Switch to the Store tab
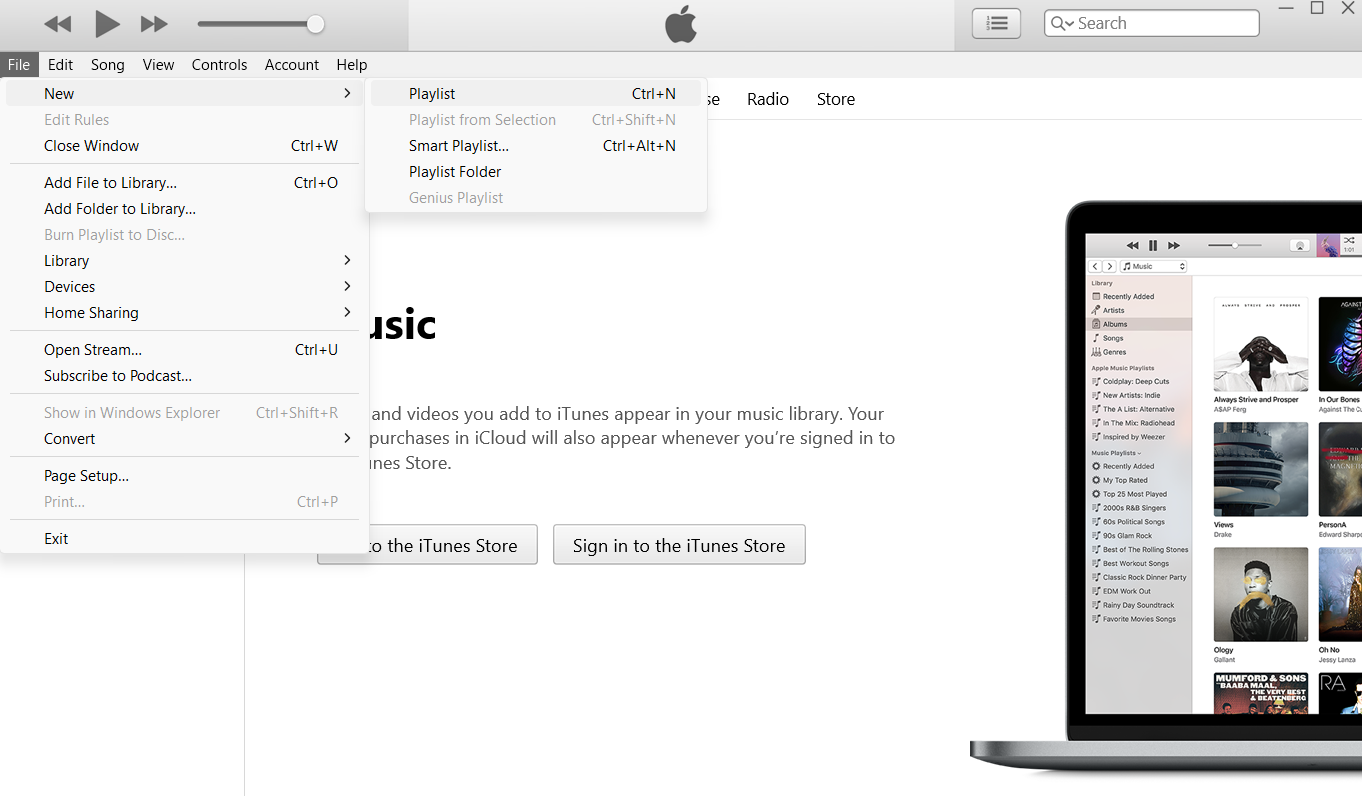 (836, 99)
